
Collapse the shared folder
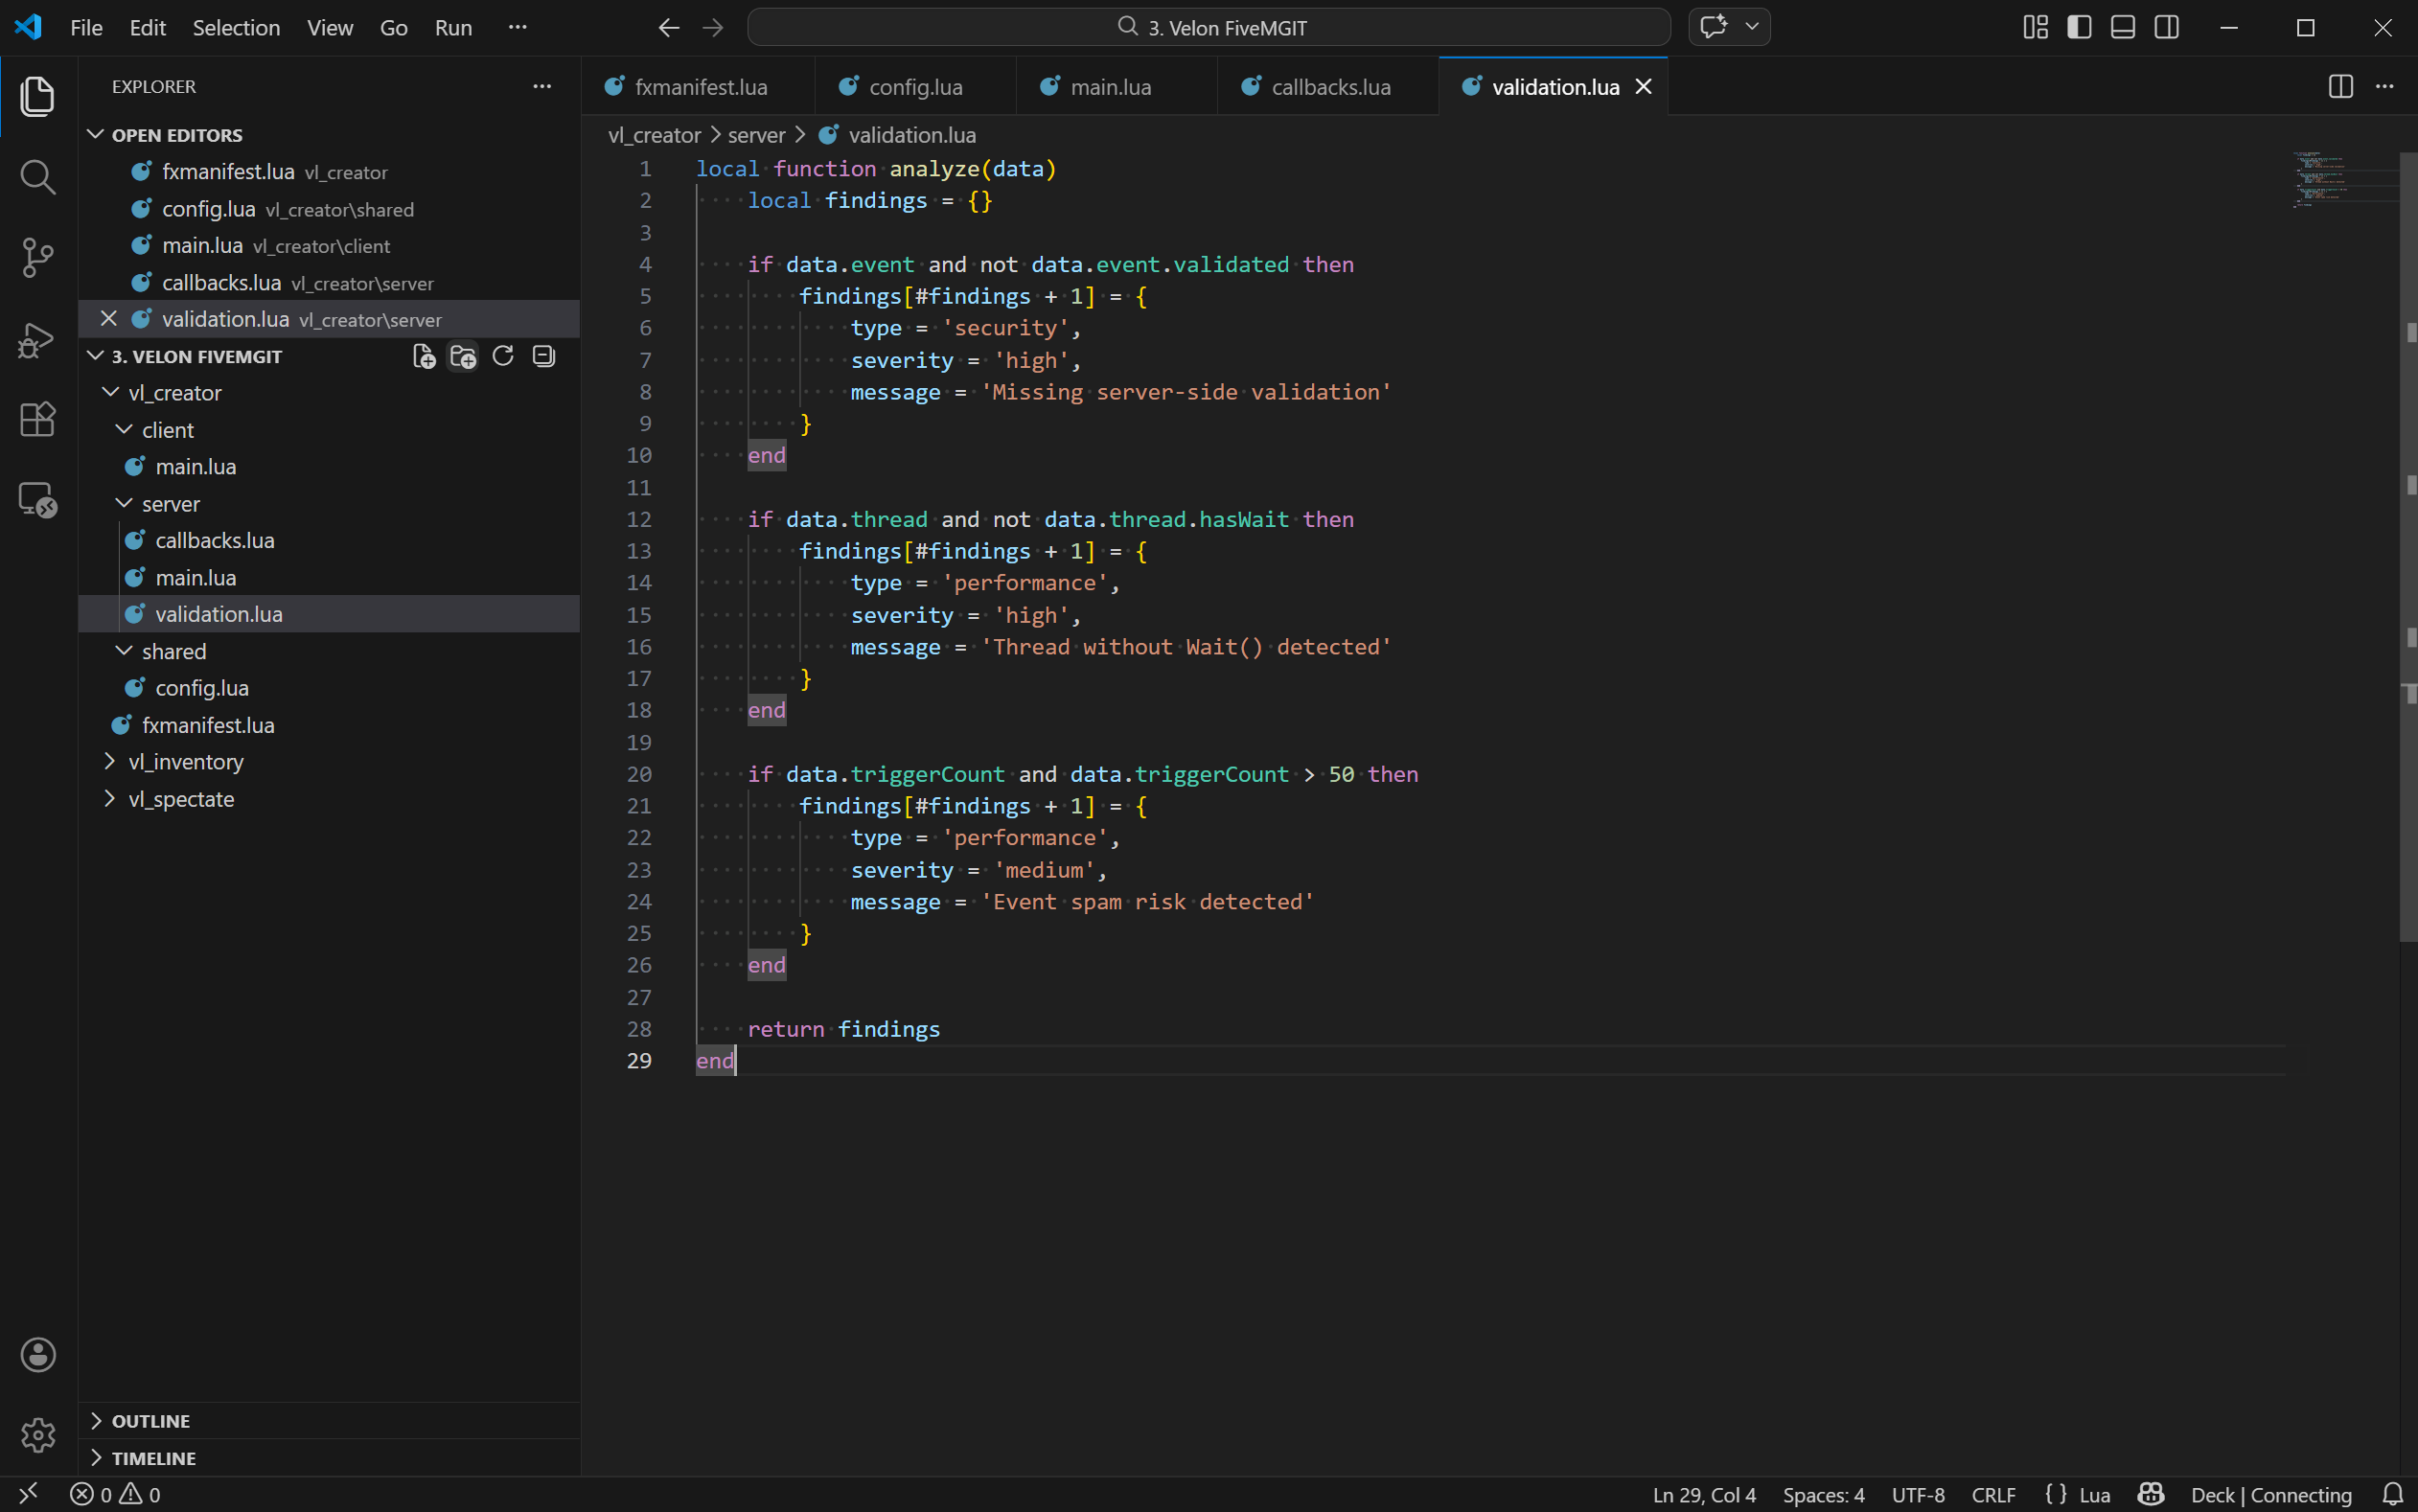click(124, 651)
